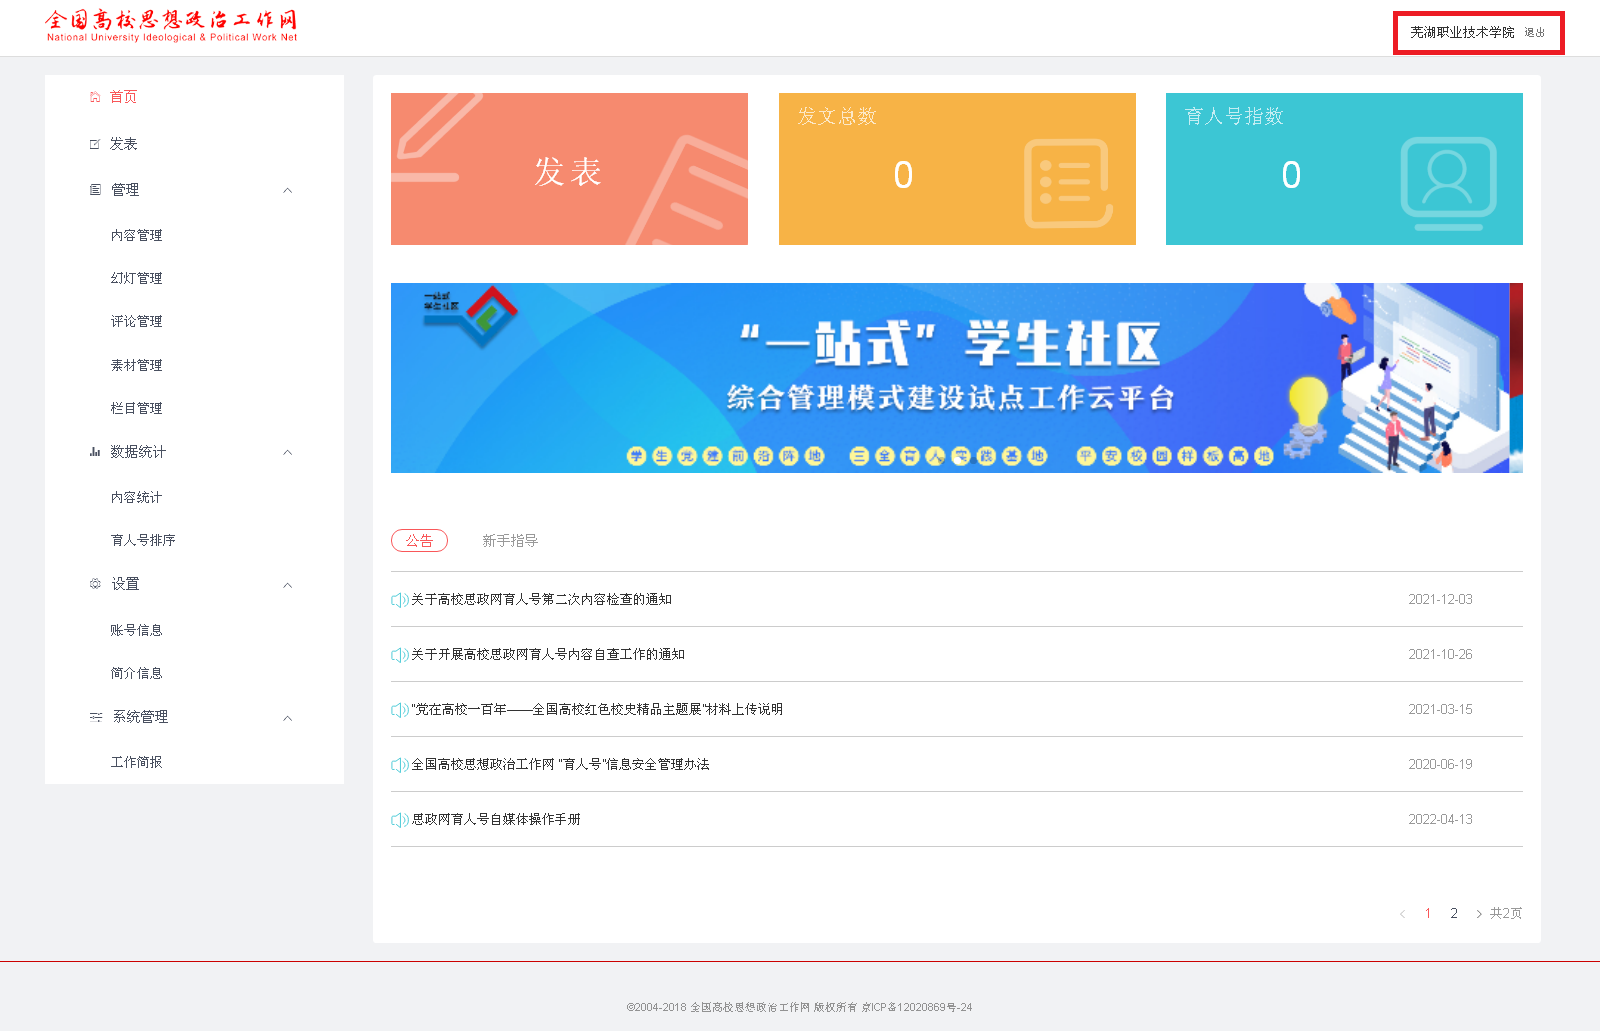The width and height of the screenshot is (1600, 1031).
Task: Click the home icon beside 首页
Action: coord(95,97)
